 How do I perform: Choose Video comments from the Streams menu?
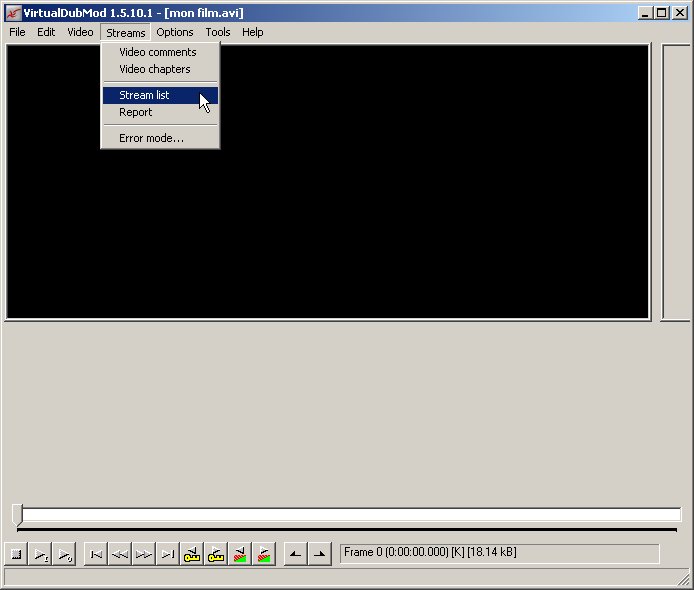click(x=160, y=52)
